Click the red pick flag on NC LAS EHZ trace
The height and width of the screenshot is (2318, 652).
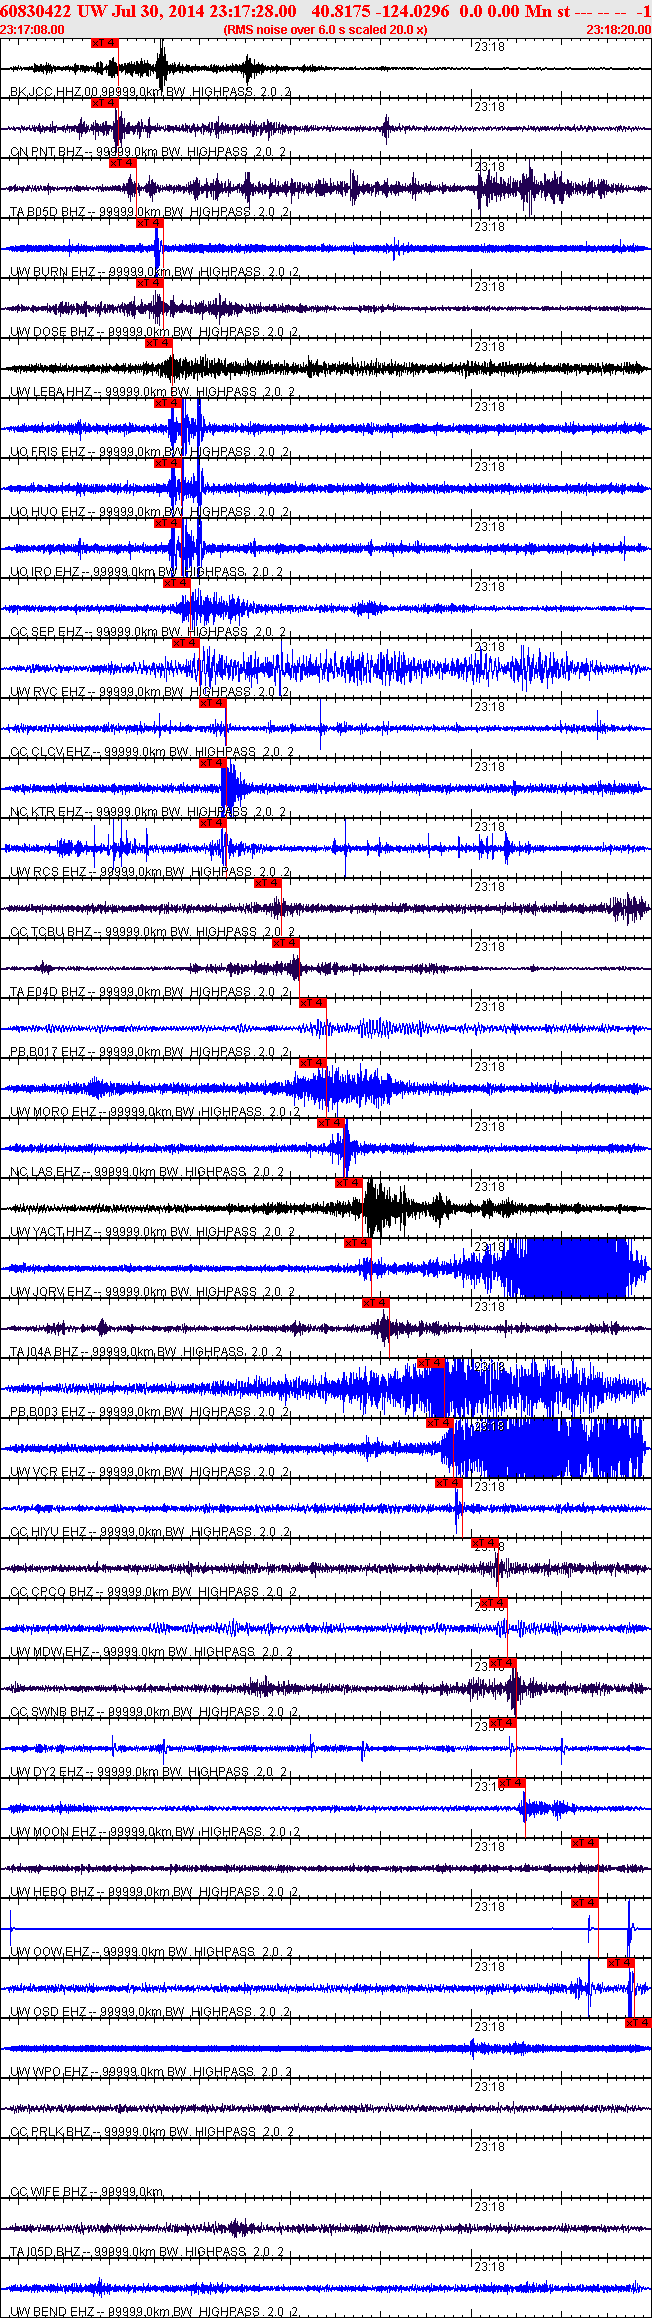click(330, 1123)
